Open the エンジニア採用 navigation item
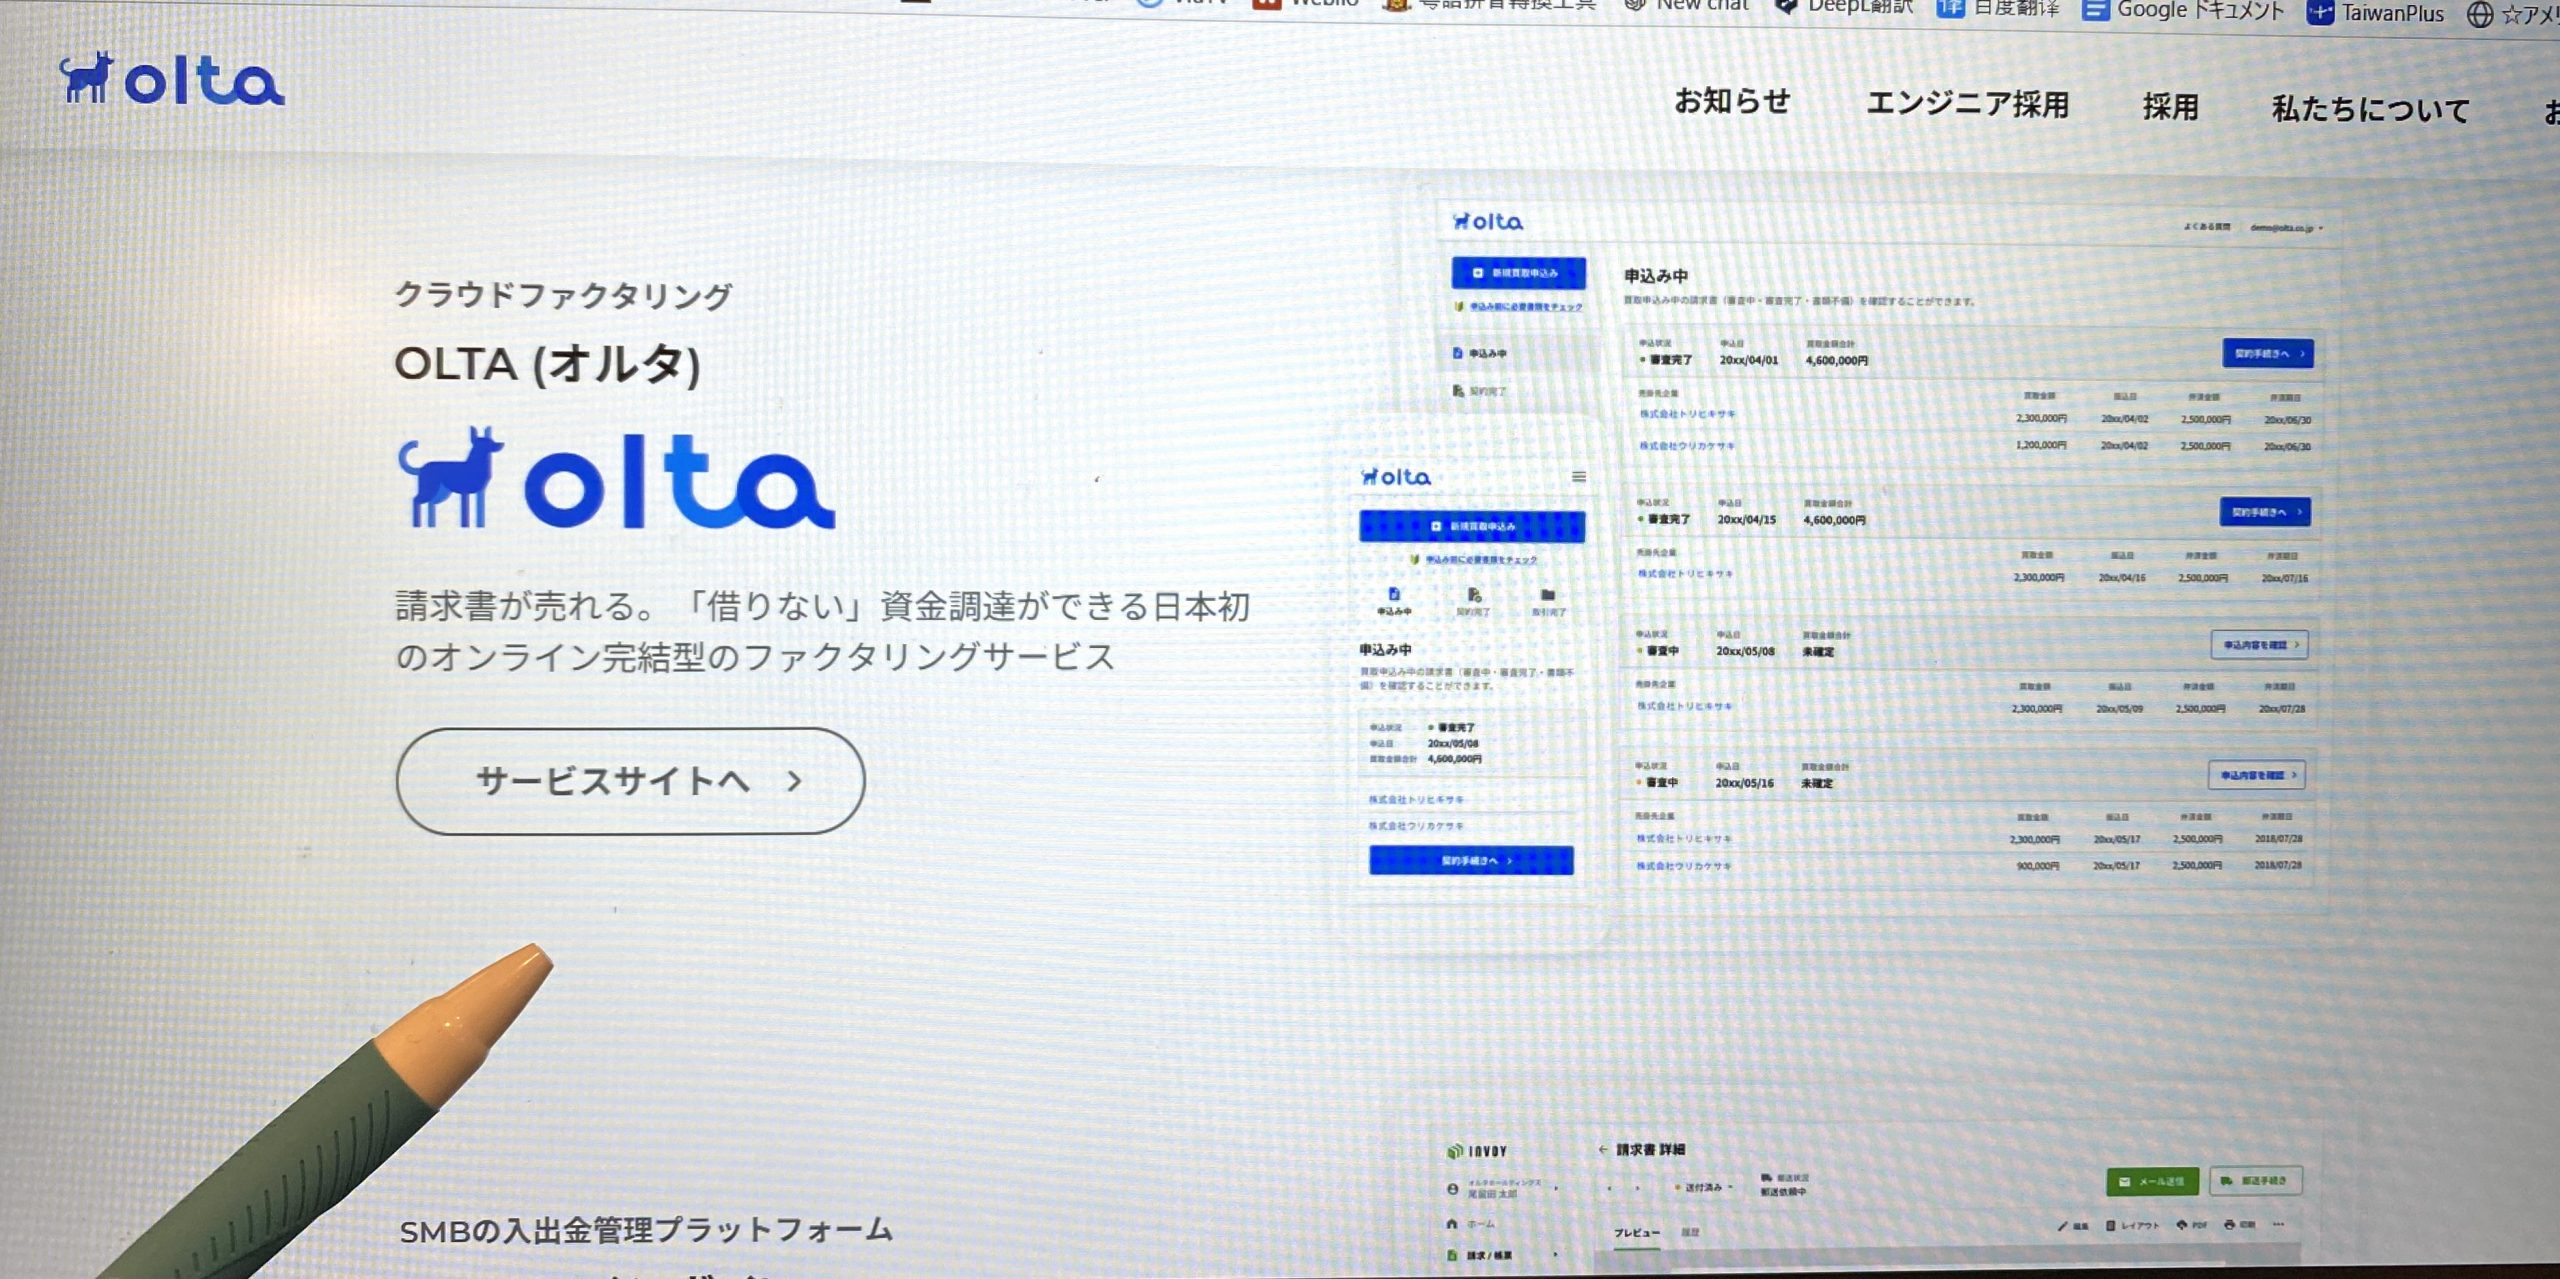Screen dimensions: 2560x1279 pyautogui.click(x=1967, y=104)
